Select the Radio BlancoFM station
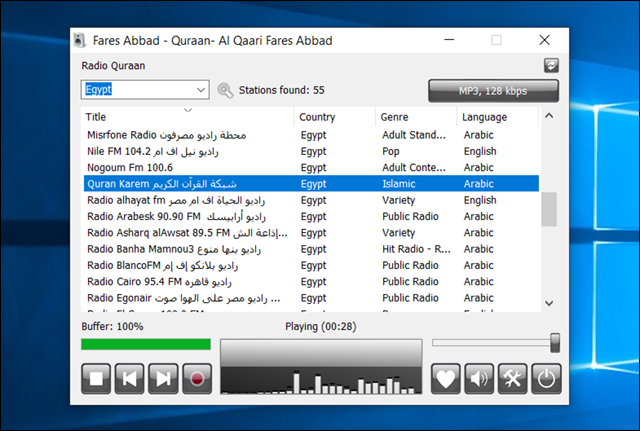The height and width of the screenshot is (431, 640). click(x=311, y=266)
